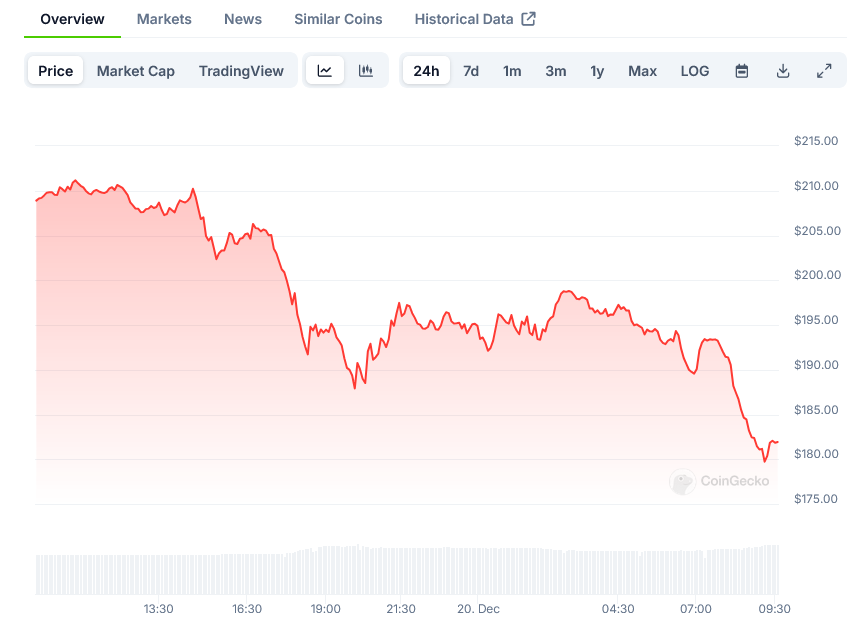847x635 pixels.
Task: Select Market Cap chart mode
Action: pyautogui.click(x=136, y=71)
